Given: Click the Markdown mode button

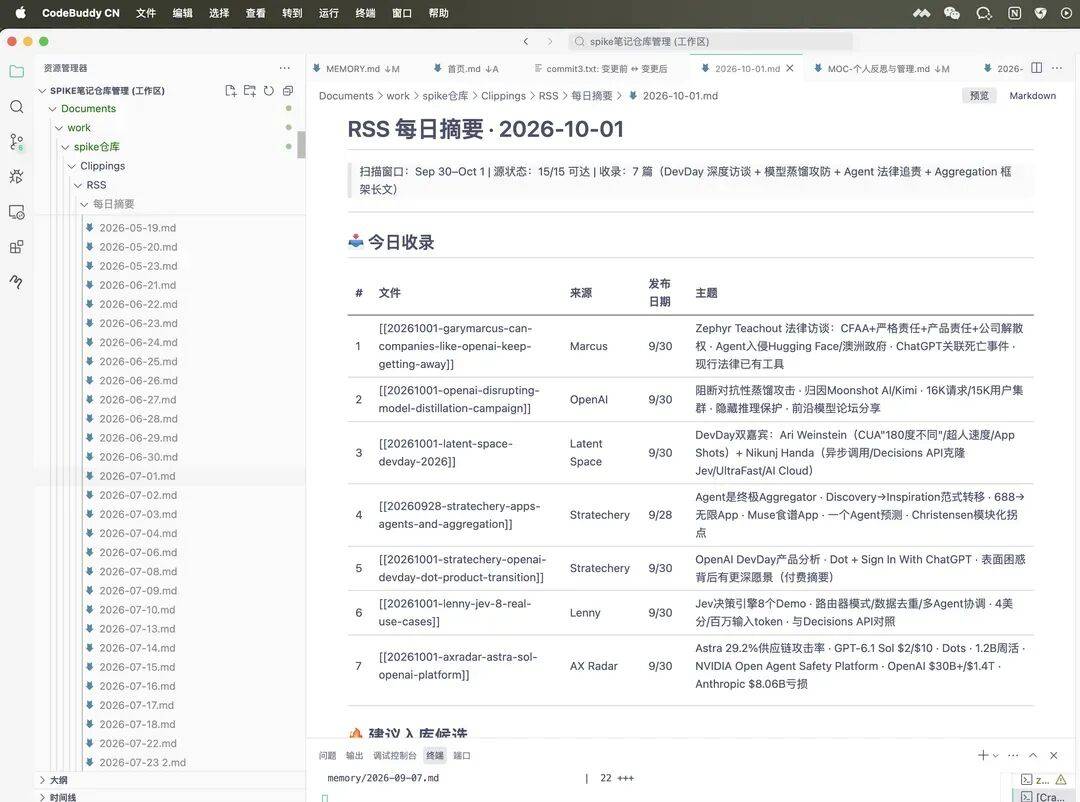Looking at the screenshot, I should tap(1032, 96).
